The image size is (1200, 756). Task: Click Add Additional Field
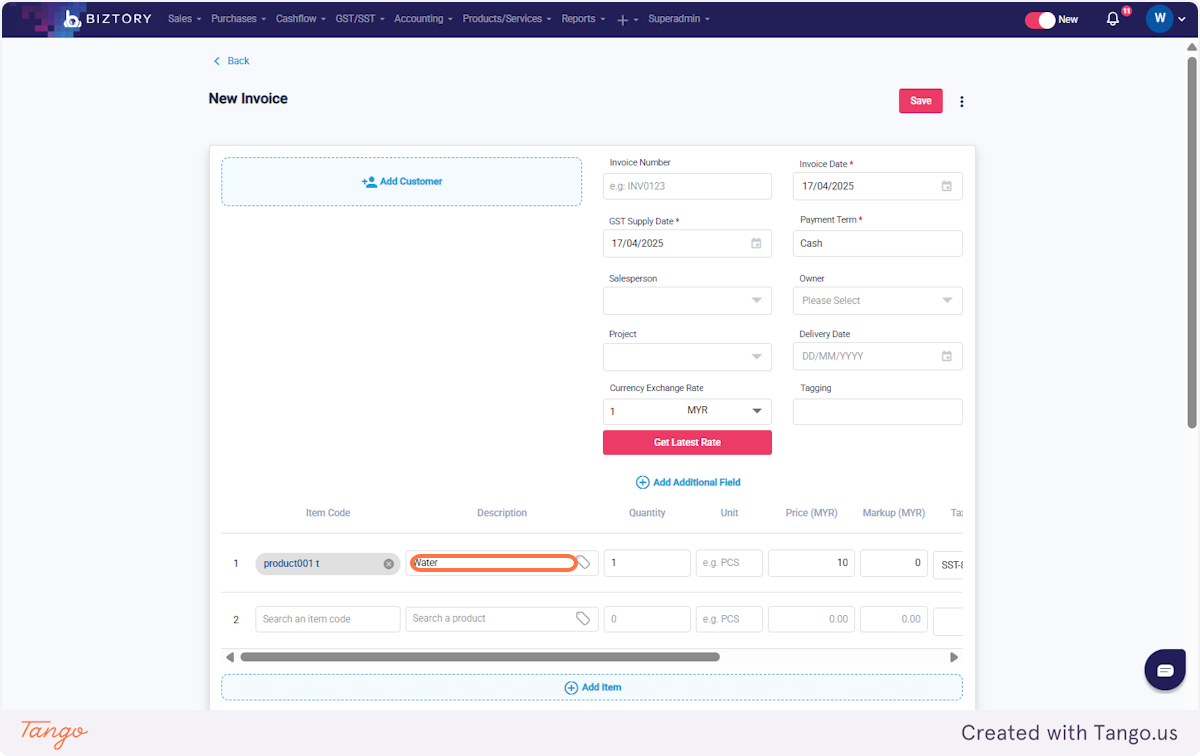[x=688, y=482]
